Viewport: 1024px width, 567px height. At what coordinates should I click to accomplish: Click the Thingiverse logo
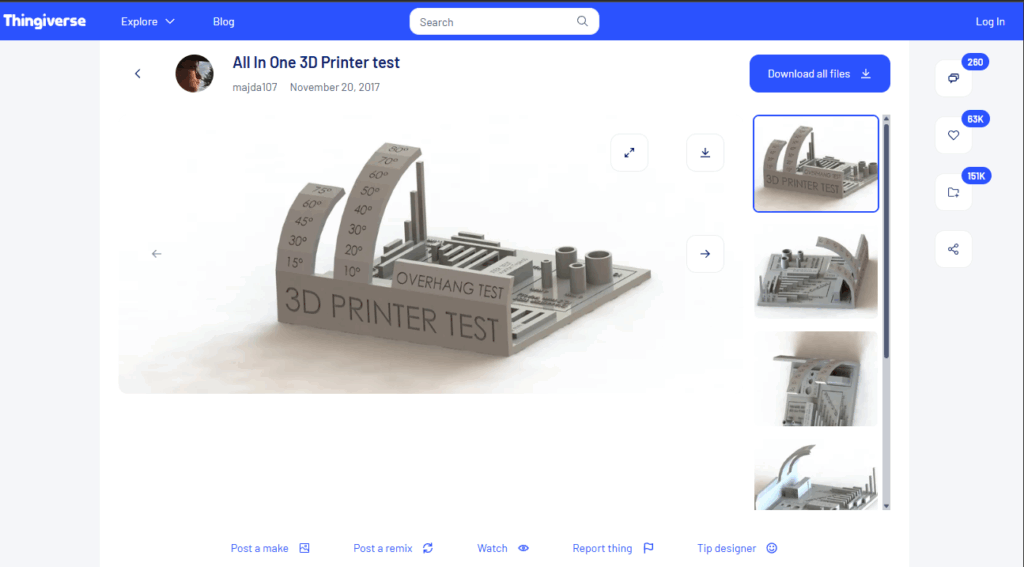[x=44, y=21]
